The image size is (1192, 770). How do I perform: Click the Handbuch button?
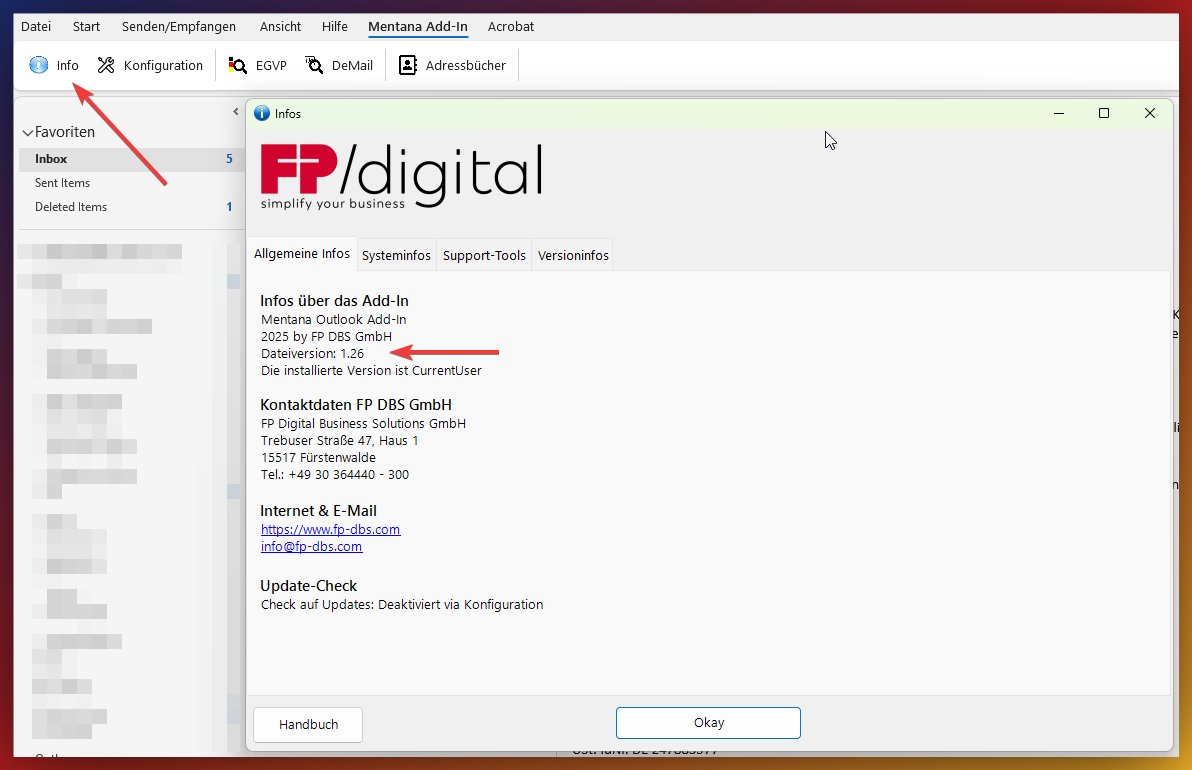(x=308, y=724)
